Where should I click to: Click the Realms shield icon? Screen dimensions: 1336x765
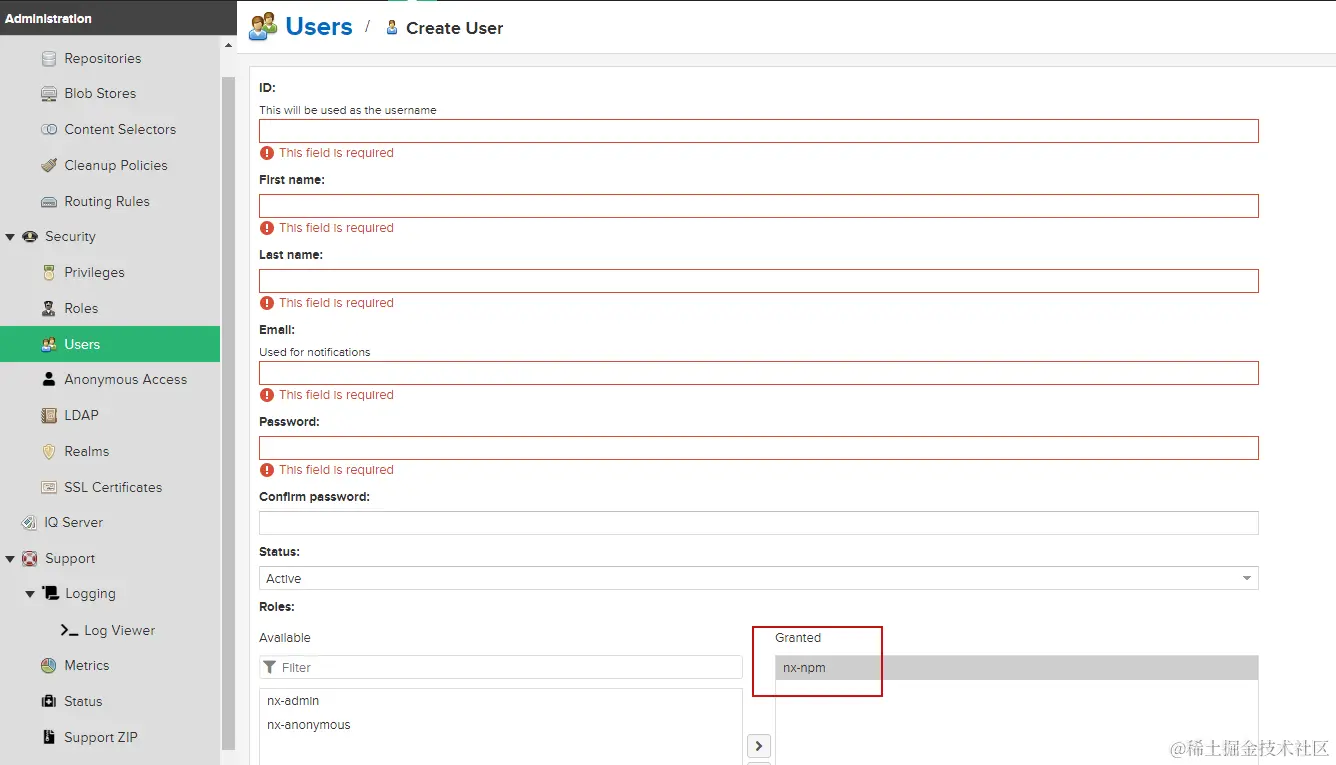coord(48,452)
